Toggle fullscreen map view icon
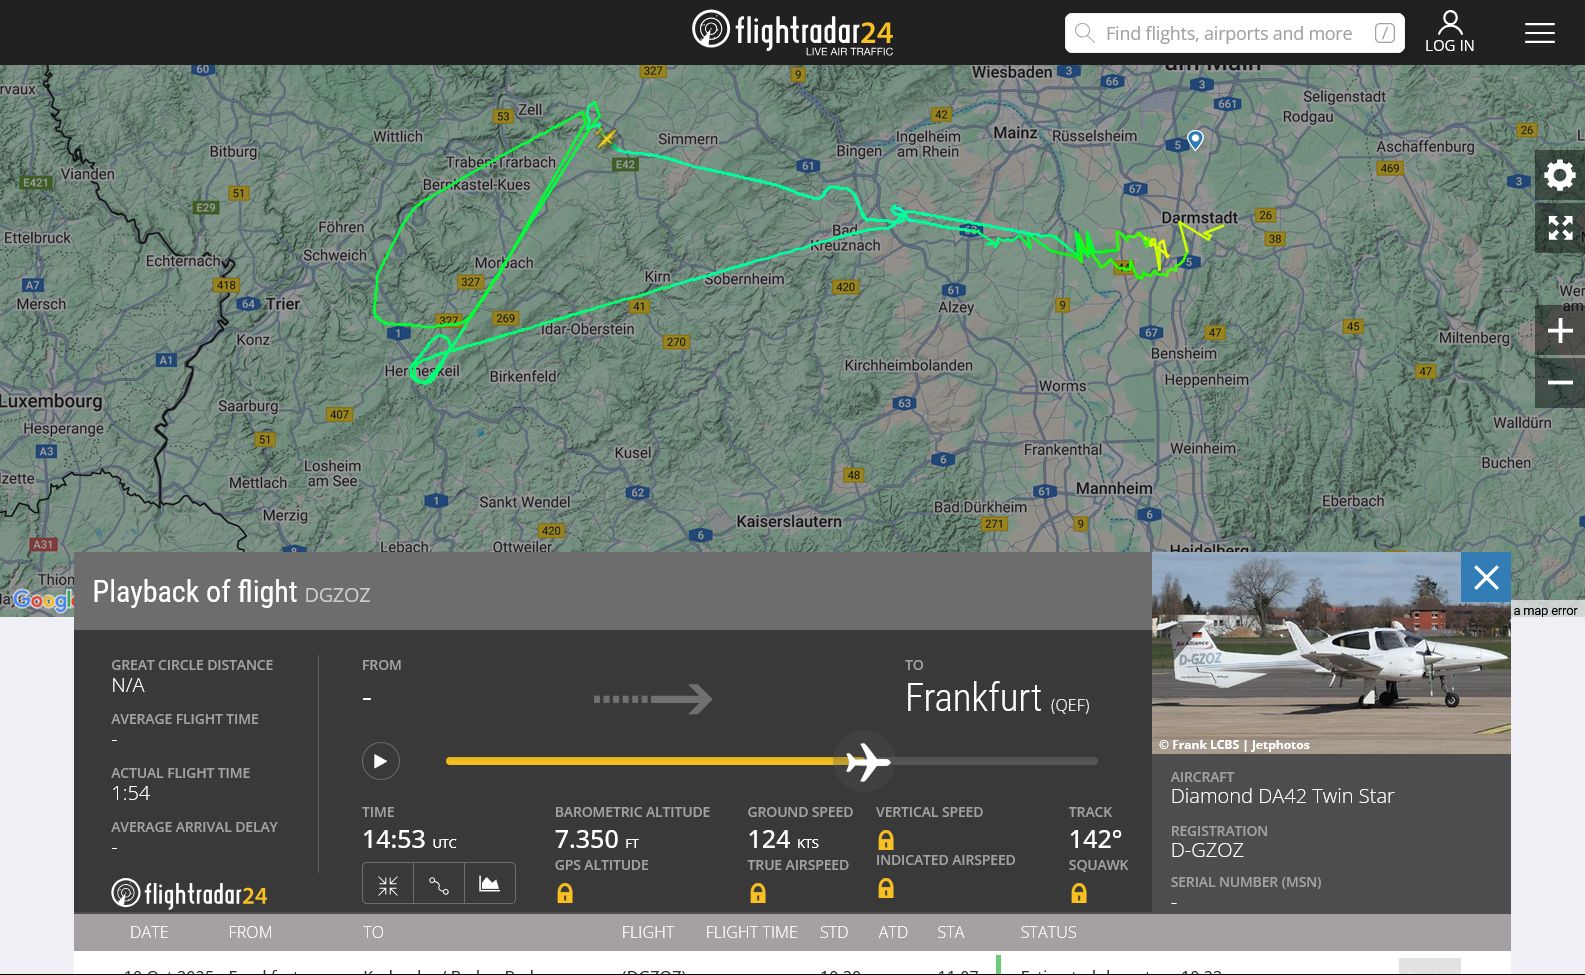This screenshot has height=975, width=1585. click(1560, 228)
